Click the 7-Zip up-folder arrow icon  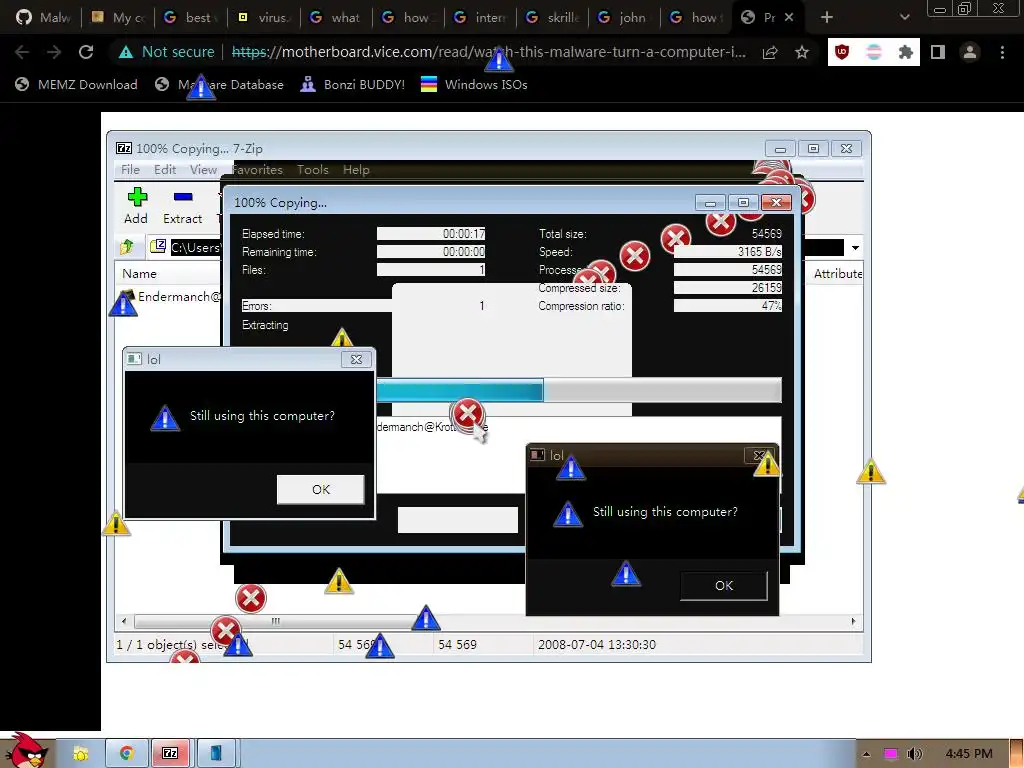tap(127, 247)
